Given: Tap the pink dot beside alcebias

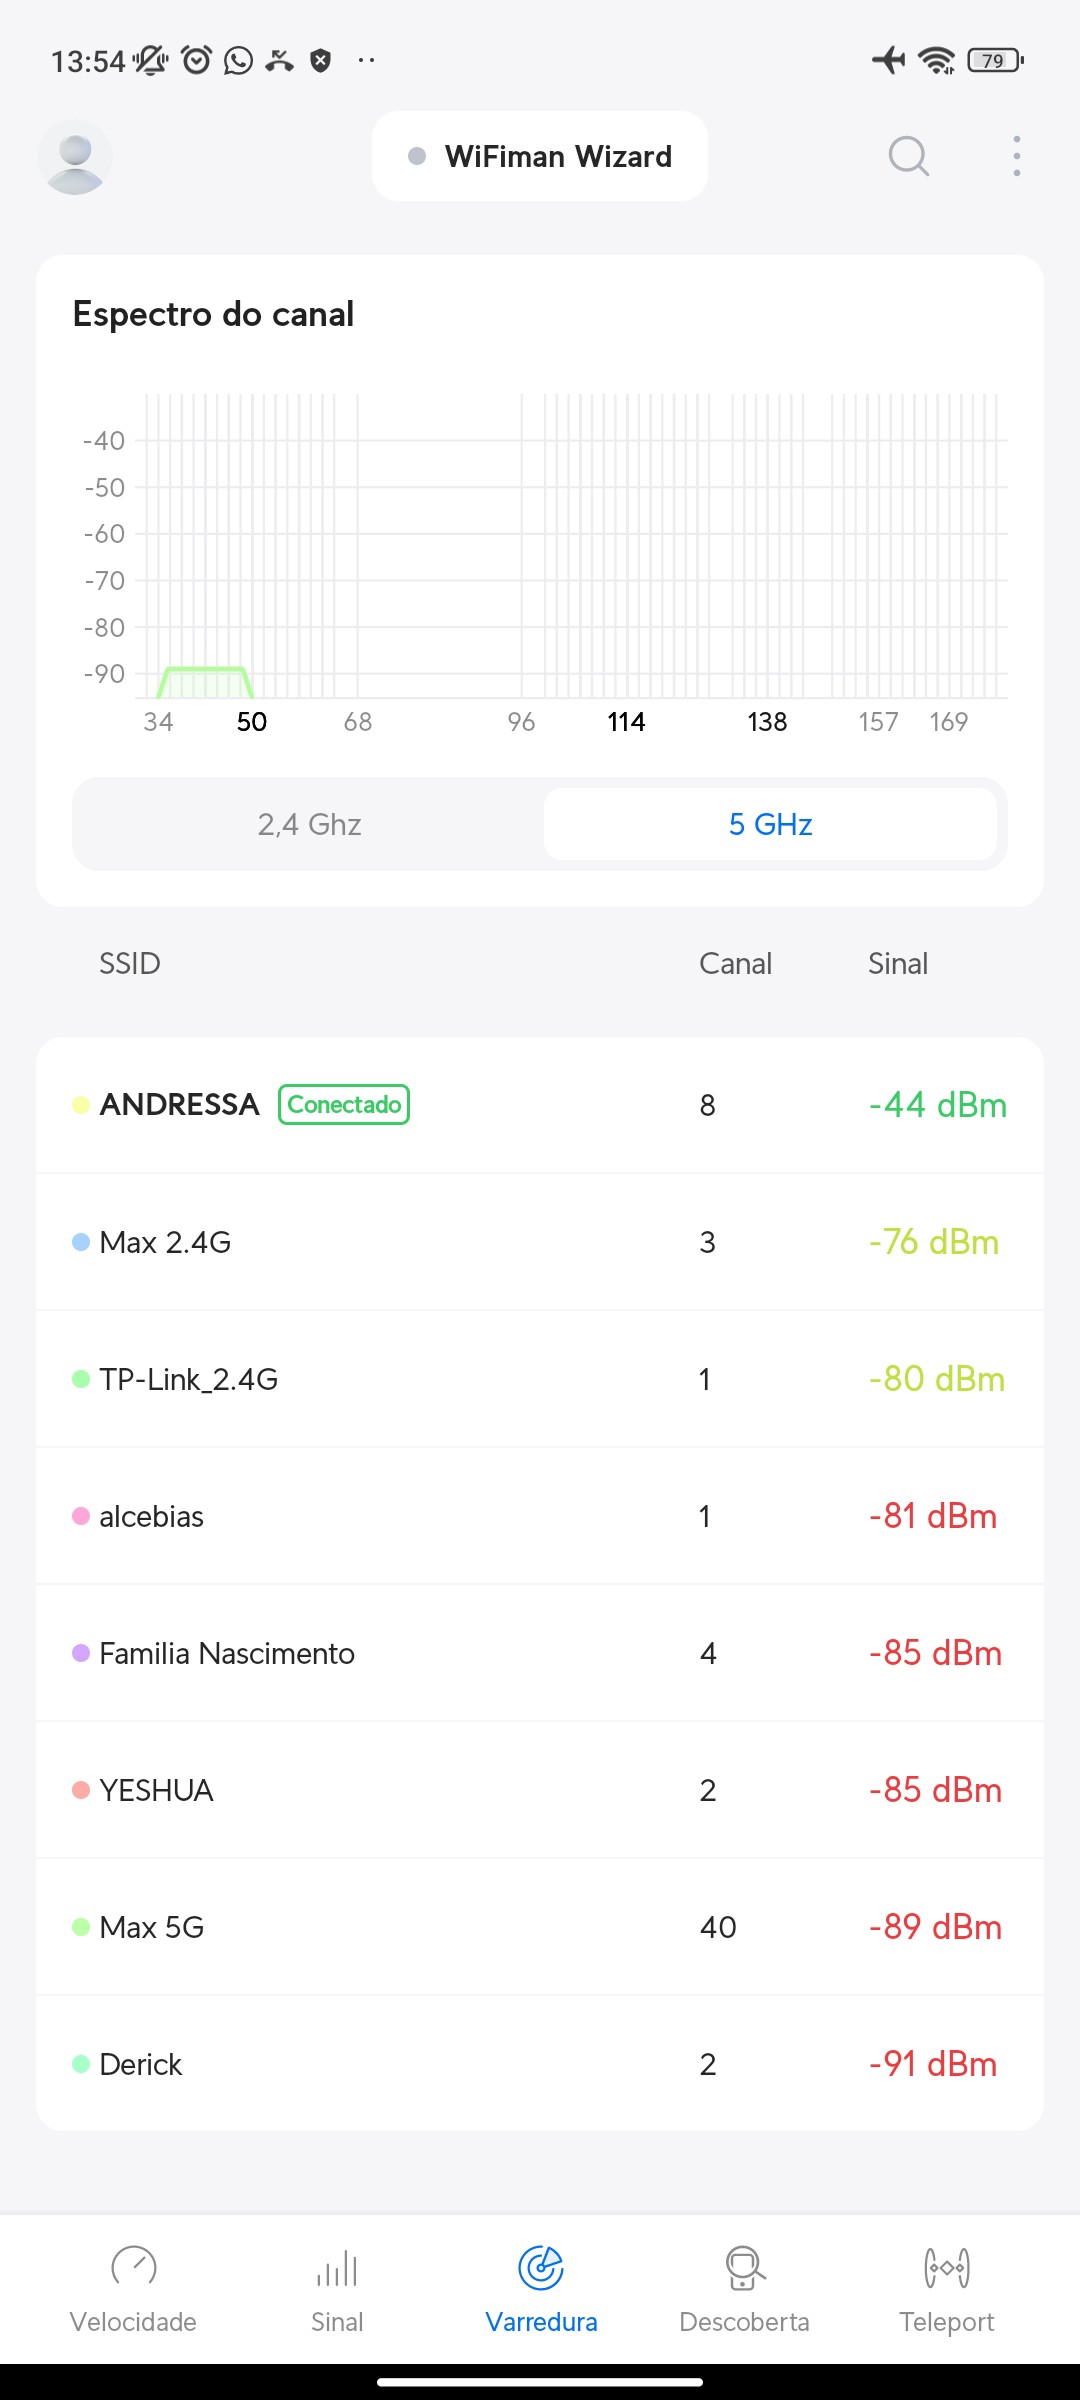Looking at the screenshot, I should point(81,1516).
